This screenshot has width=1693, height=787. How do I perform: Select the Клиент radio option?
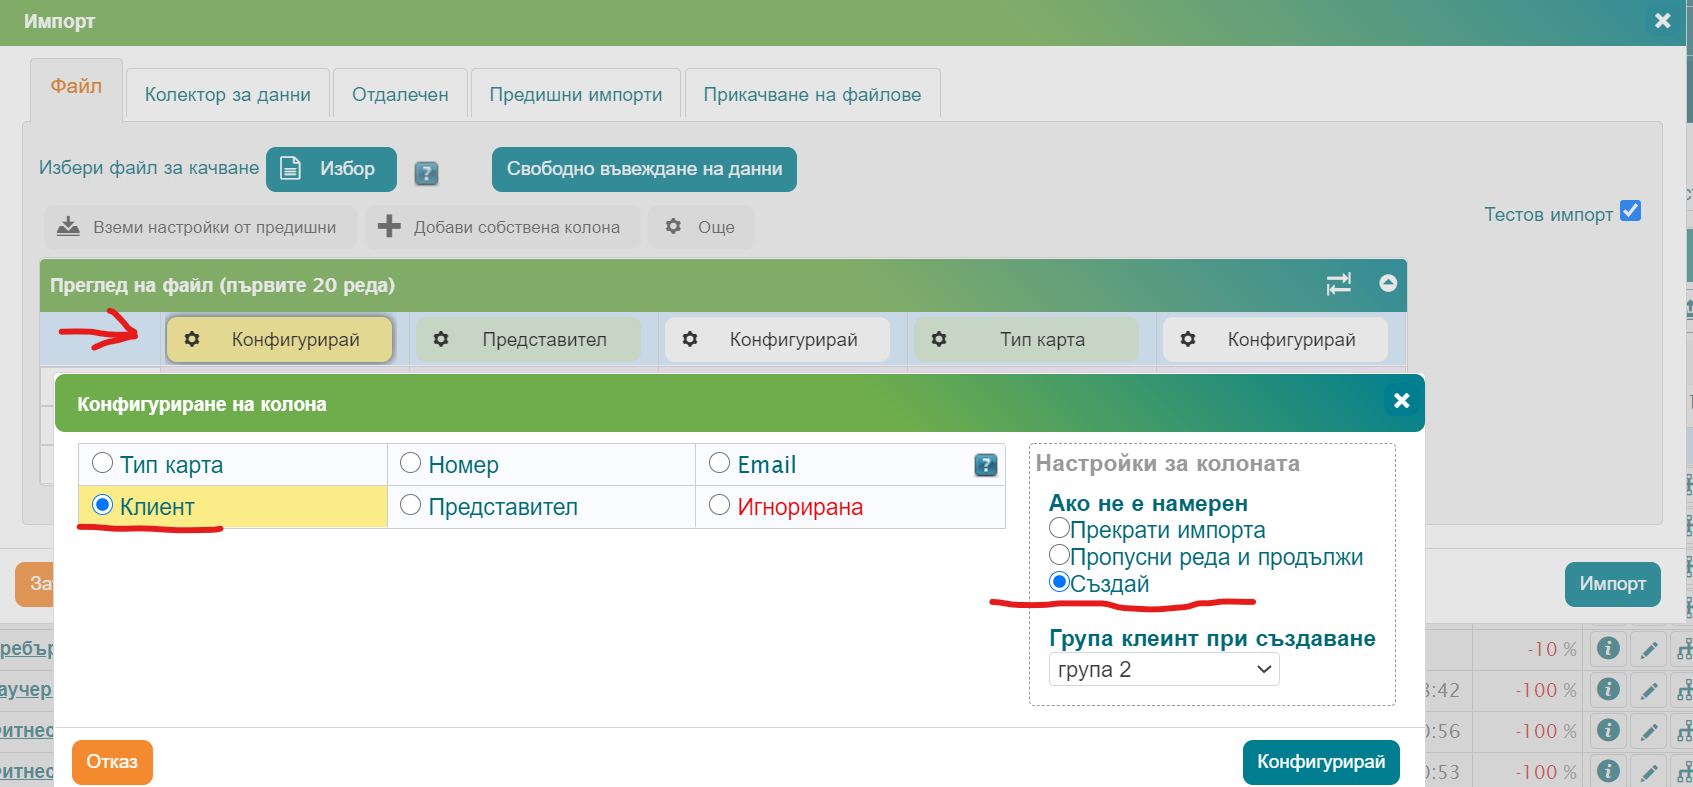pos(102,505)
